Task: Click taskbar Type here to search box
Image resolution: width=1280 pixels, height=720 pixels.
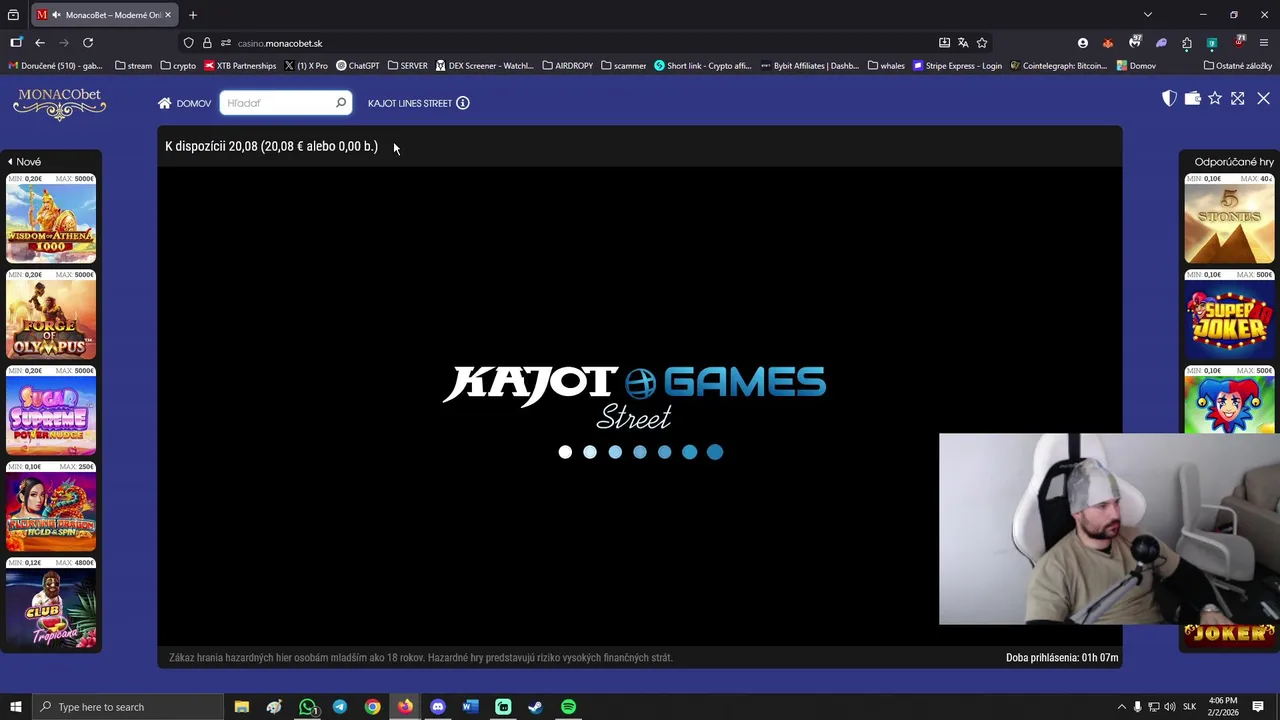Action: click(127, 707)
